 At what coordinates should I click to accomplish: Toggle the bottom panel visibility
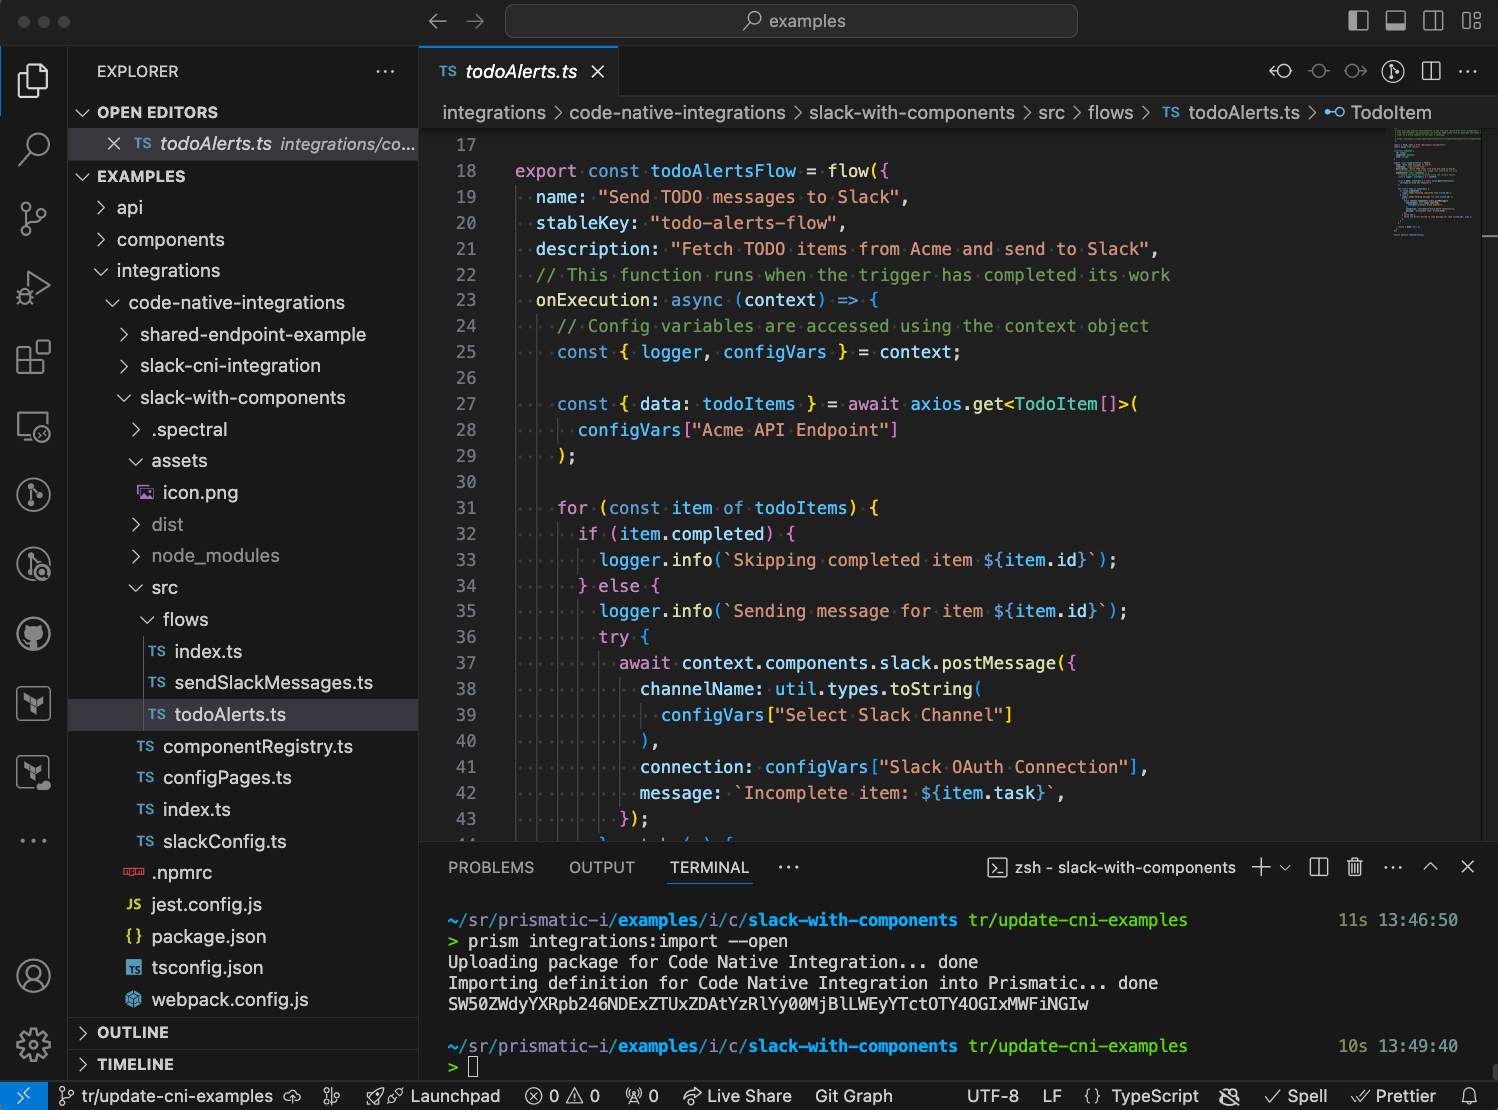(1395, 20)
